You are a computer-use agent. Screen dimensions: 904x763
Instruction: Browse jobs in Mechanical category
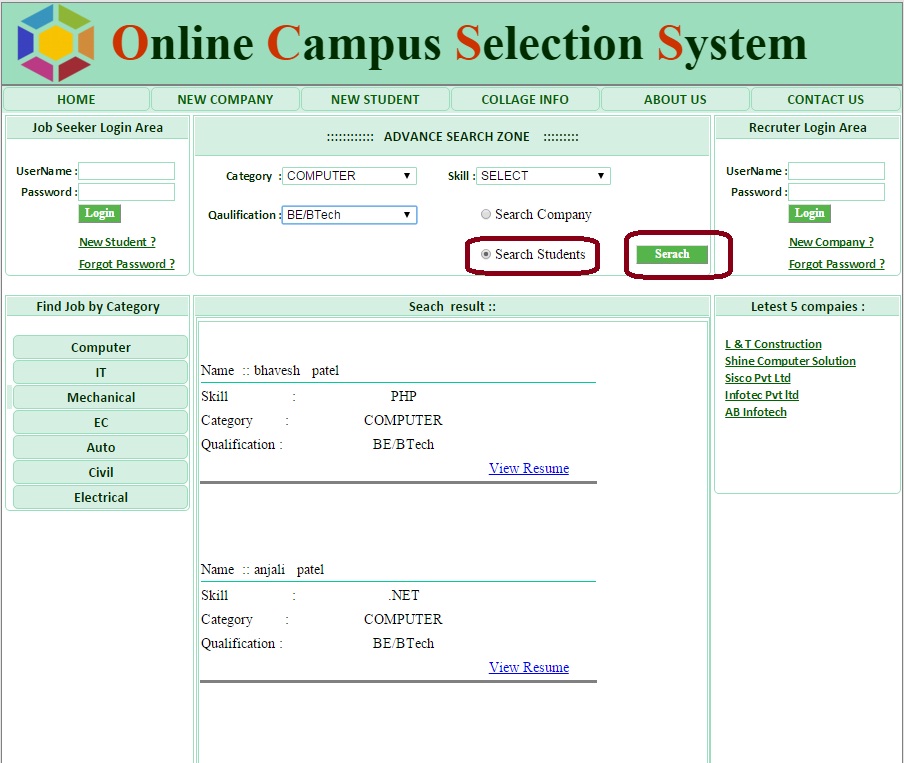point(100,397)
